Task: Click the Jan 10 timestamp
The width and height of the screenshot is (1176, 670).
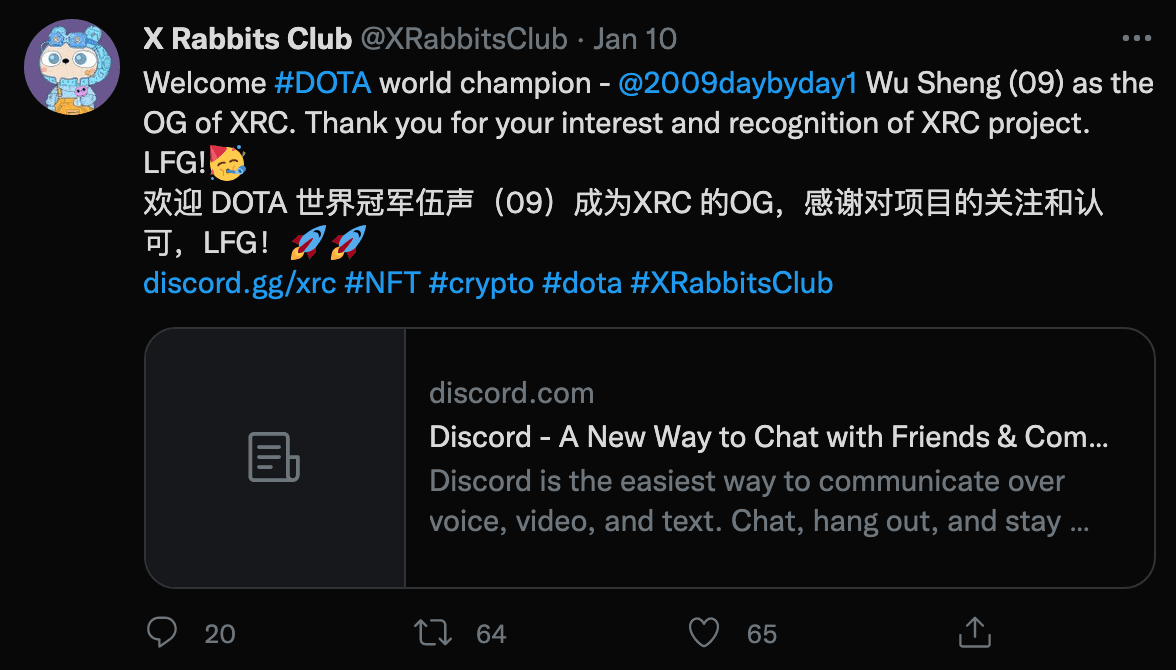Action: point(635,39)
